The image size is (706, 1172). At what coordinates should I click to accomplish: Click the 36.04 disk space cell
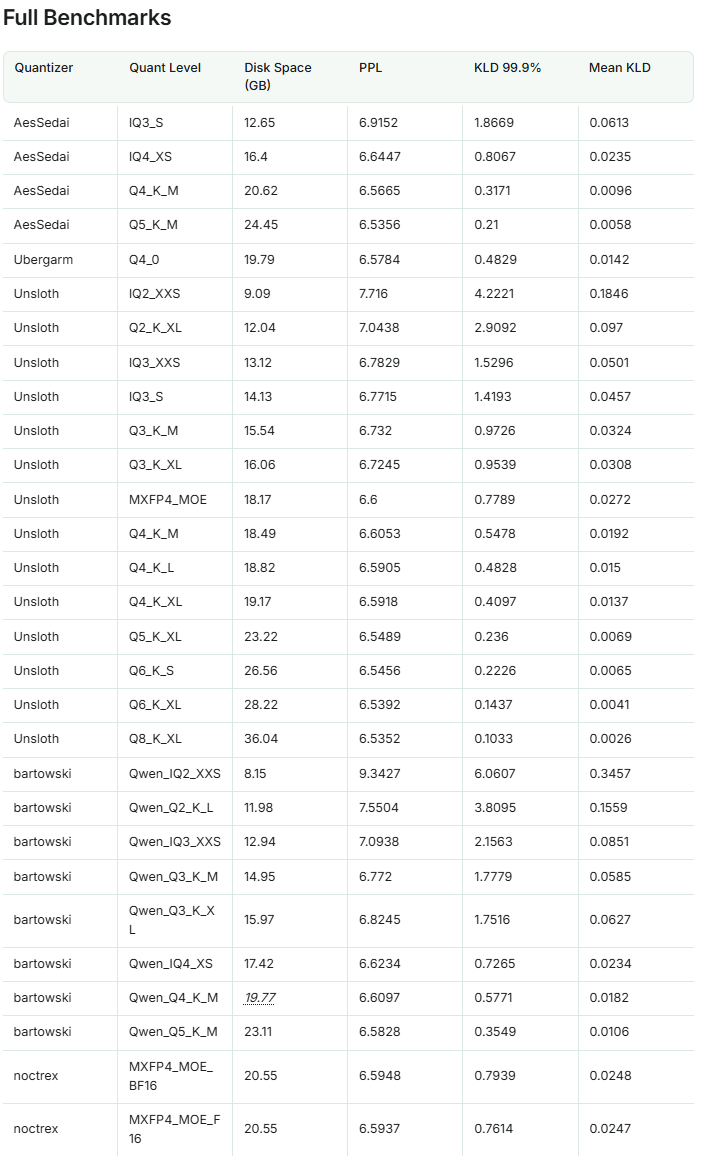(261, 739)
